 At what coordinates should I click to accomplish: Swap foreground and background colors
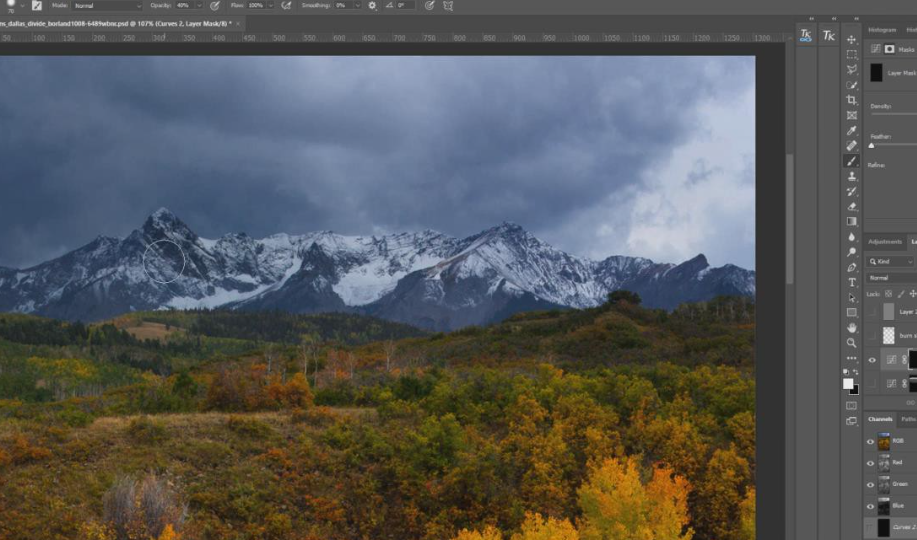click(x=856, y=372)
